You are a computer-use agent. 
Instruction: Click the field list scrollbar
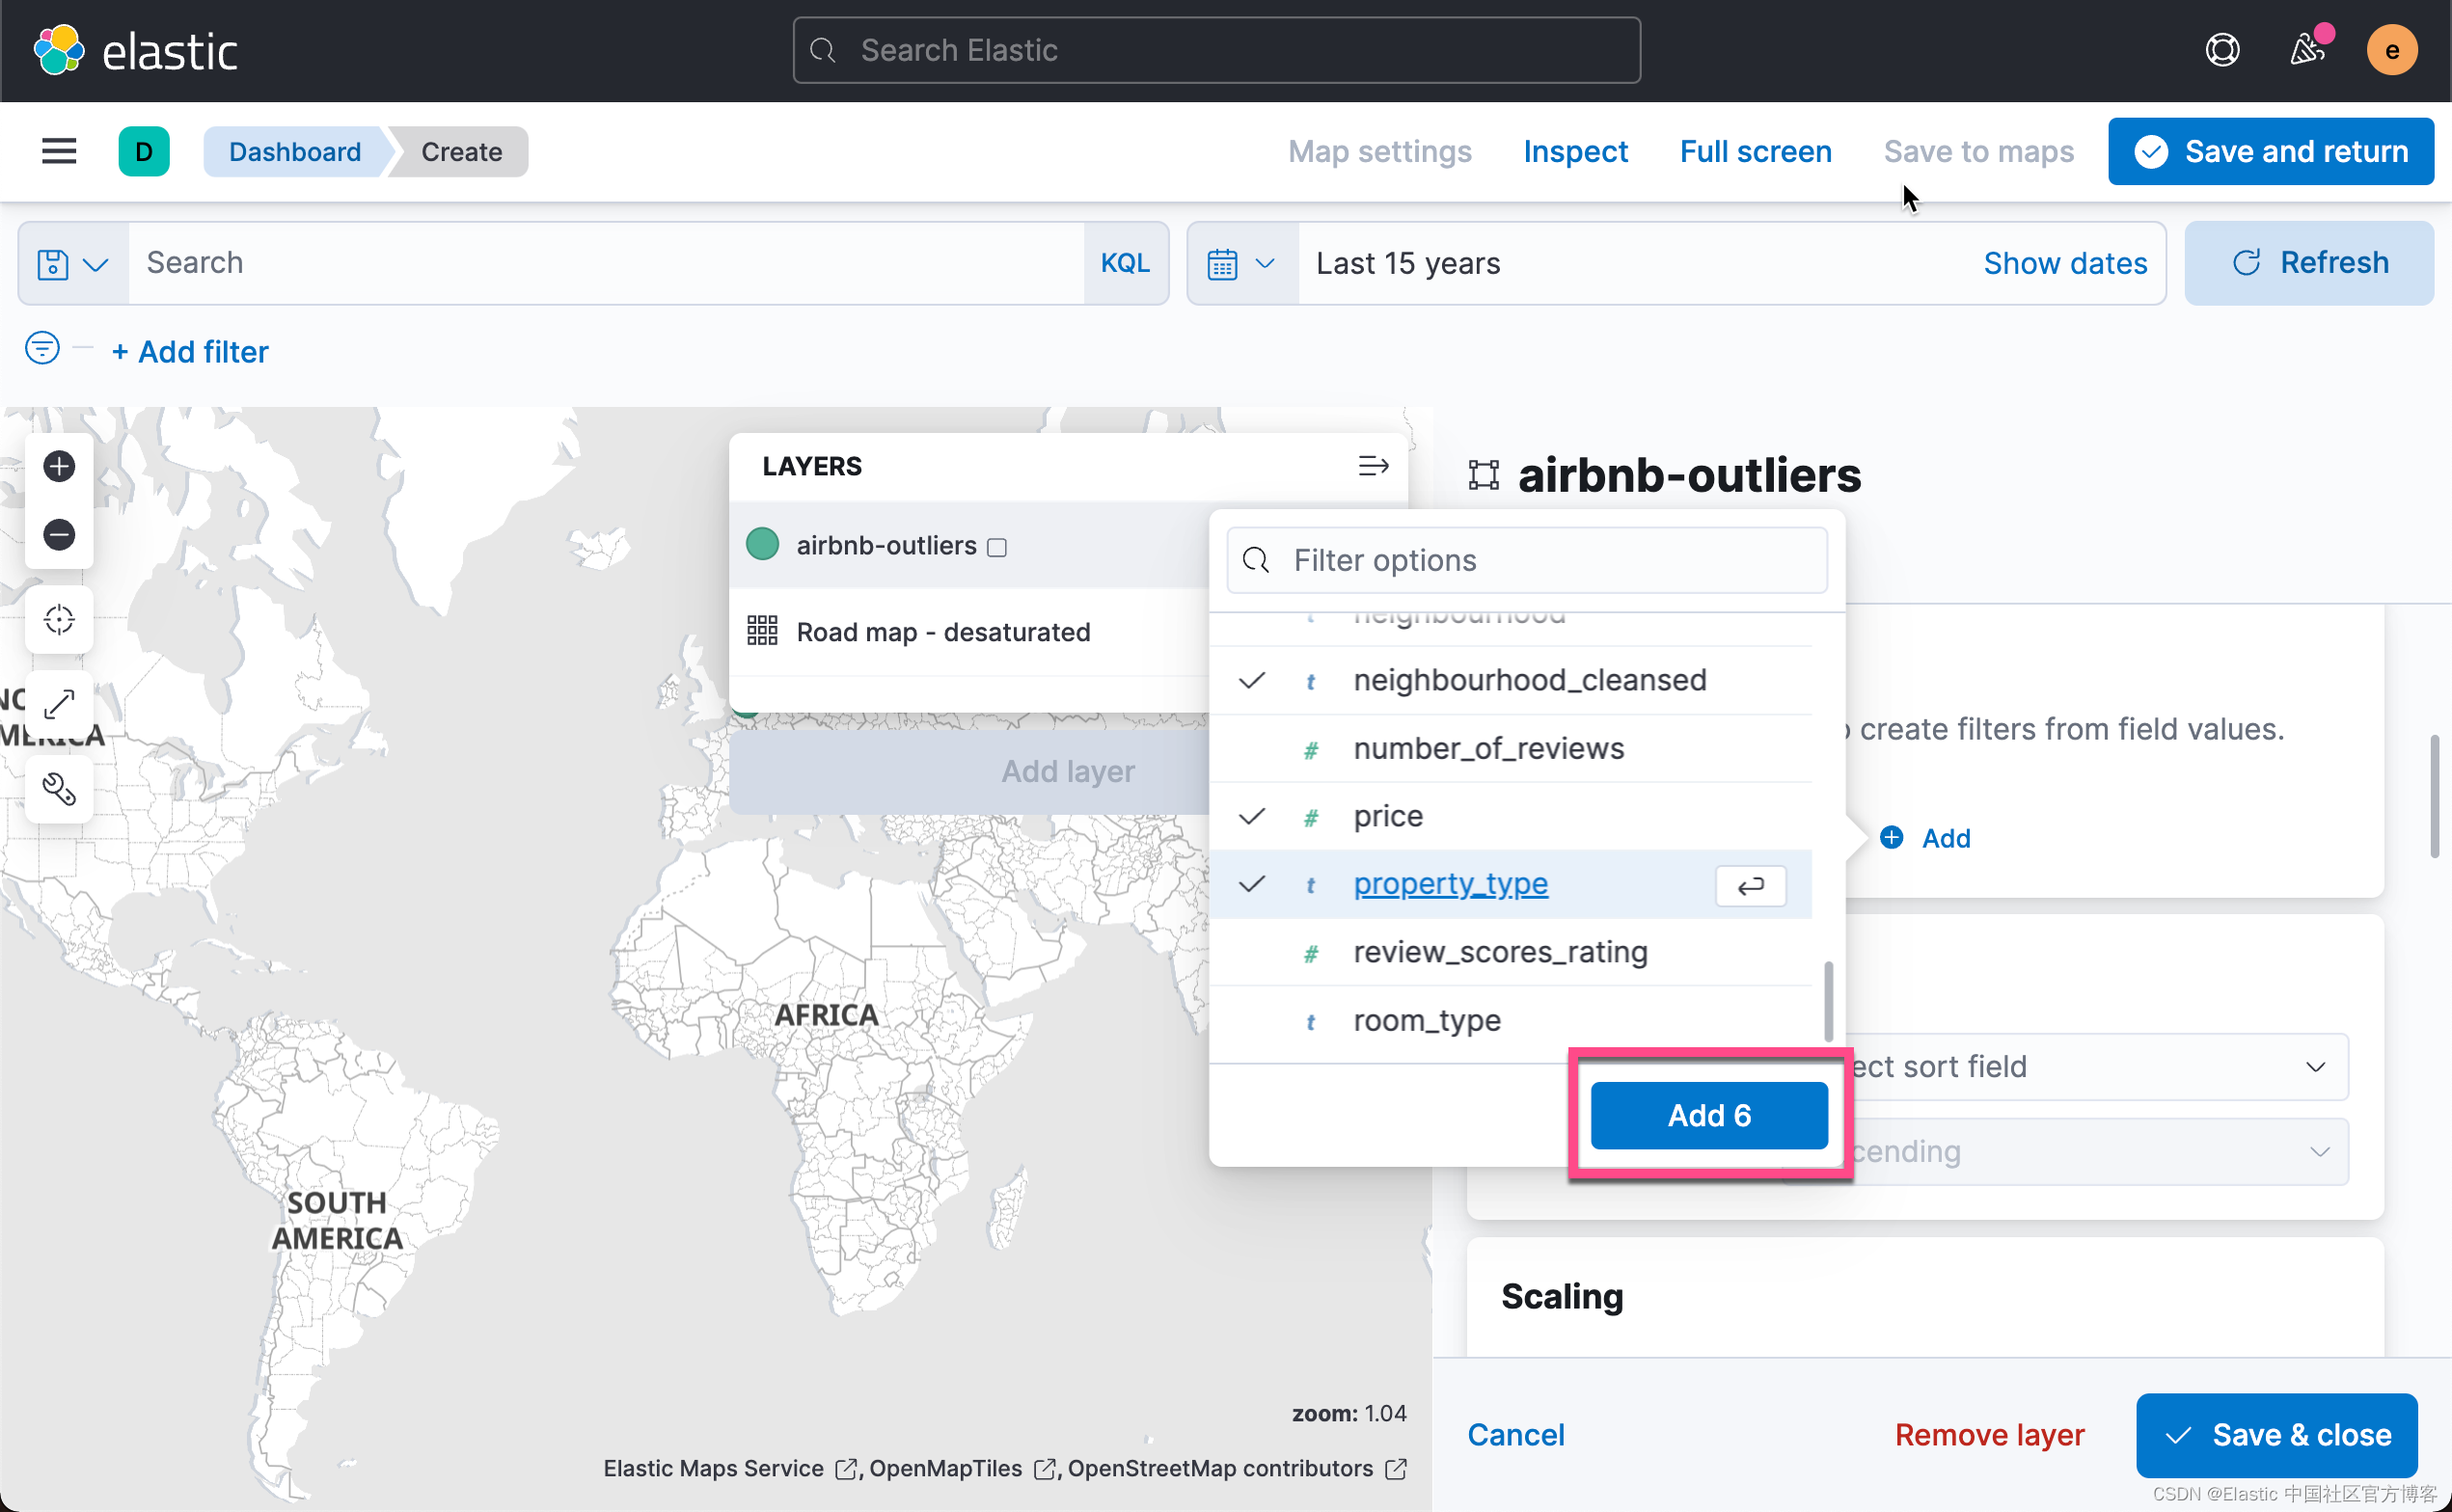pos(1828,1001)
